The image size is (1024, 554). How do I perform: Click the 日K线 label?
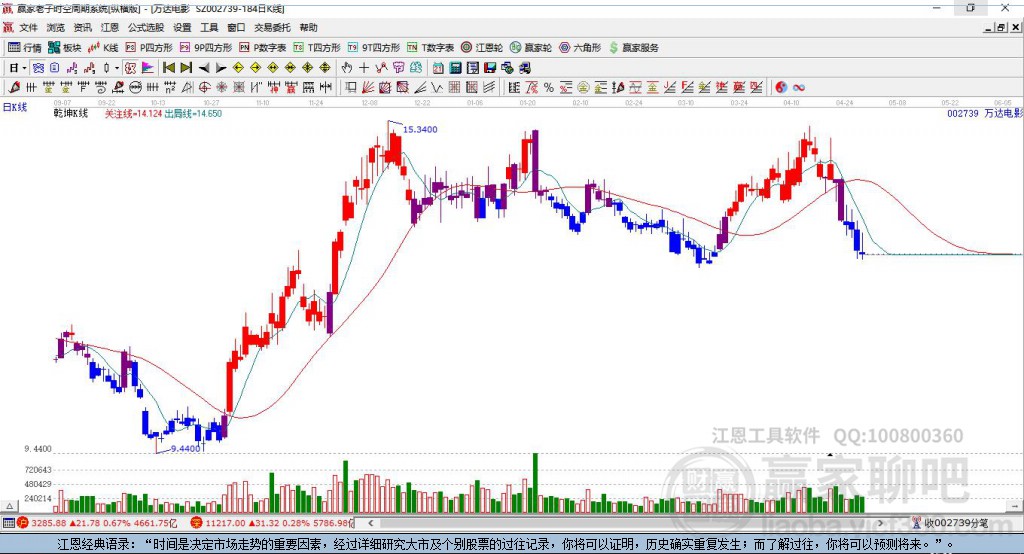(x=15, y=107)
